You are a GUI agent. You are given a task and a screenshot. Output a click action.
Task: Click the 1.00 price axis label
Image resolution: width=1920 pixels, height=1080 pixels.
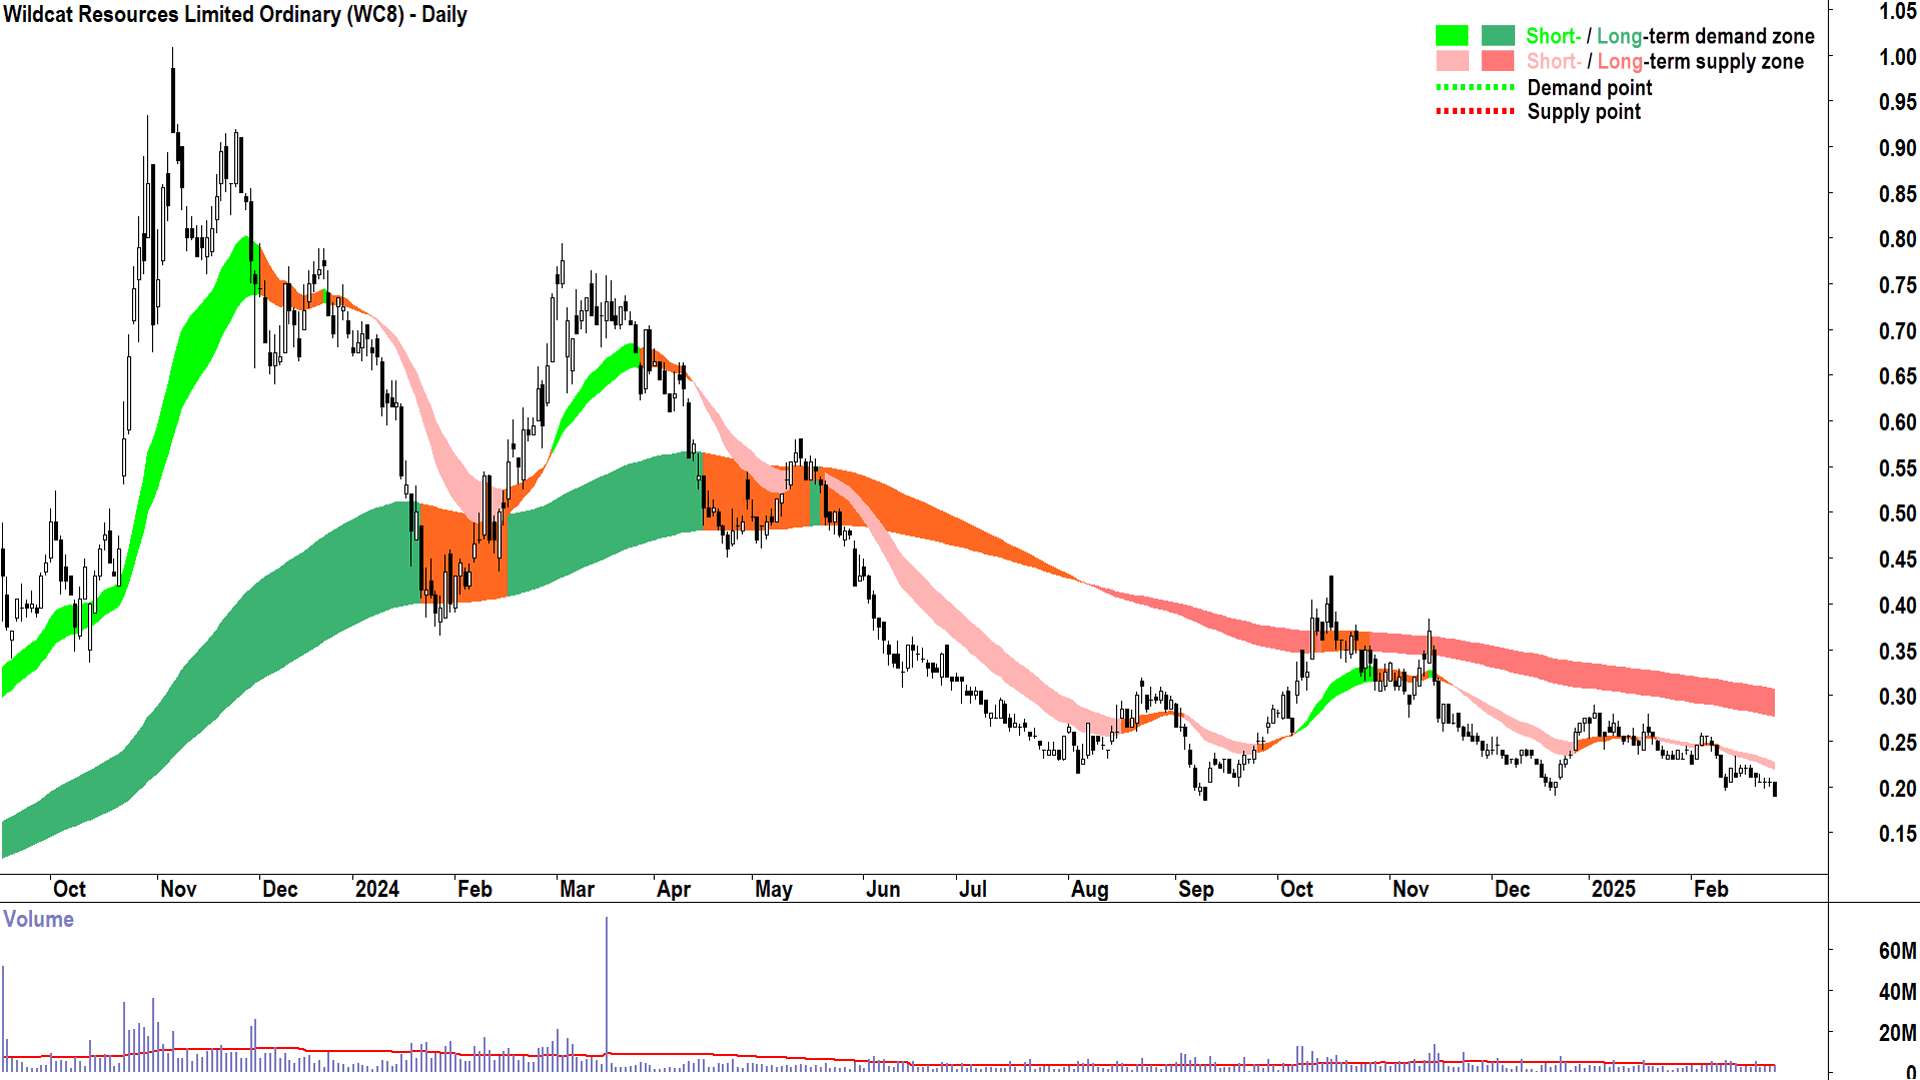coord(1897,57)
